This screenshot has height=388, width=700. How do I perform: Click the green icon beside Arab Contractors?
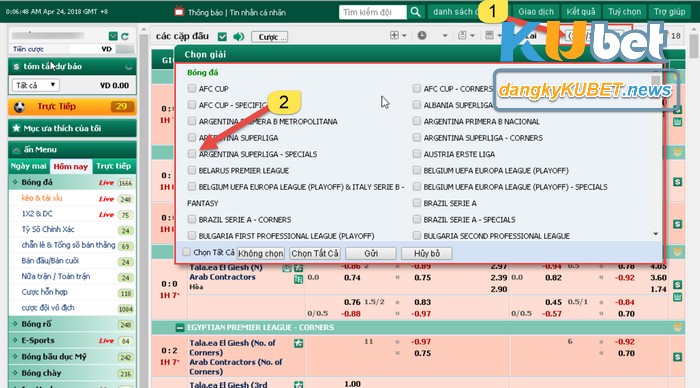pyautogui.click(x=298, y=280)
